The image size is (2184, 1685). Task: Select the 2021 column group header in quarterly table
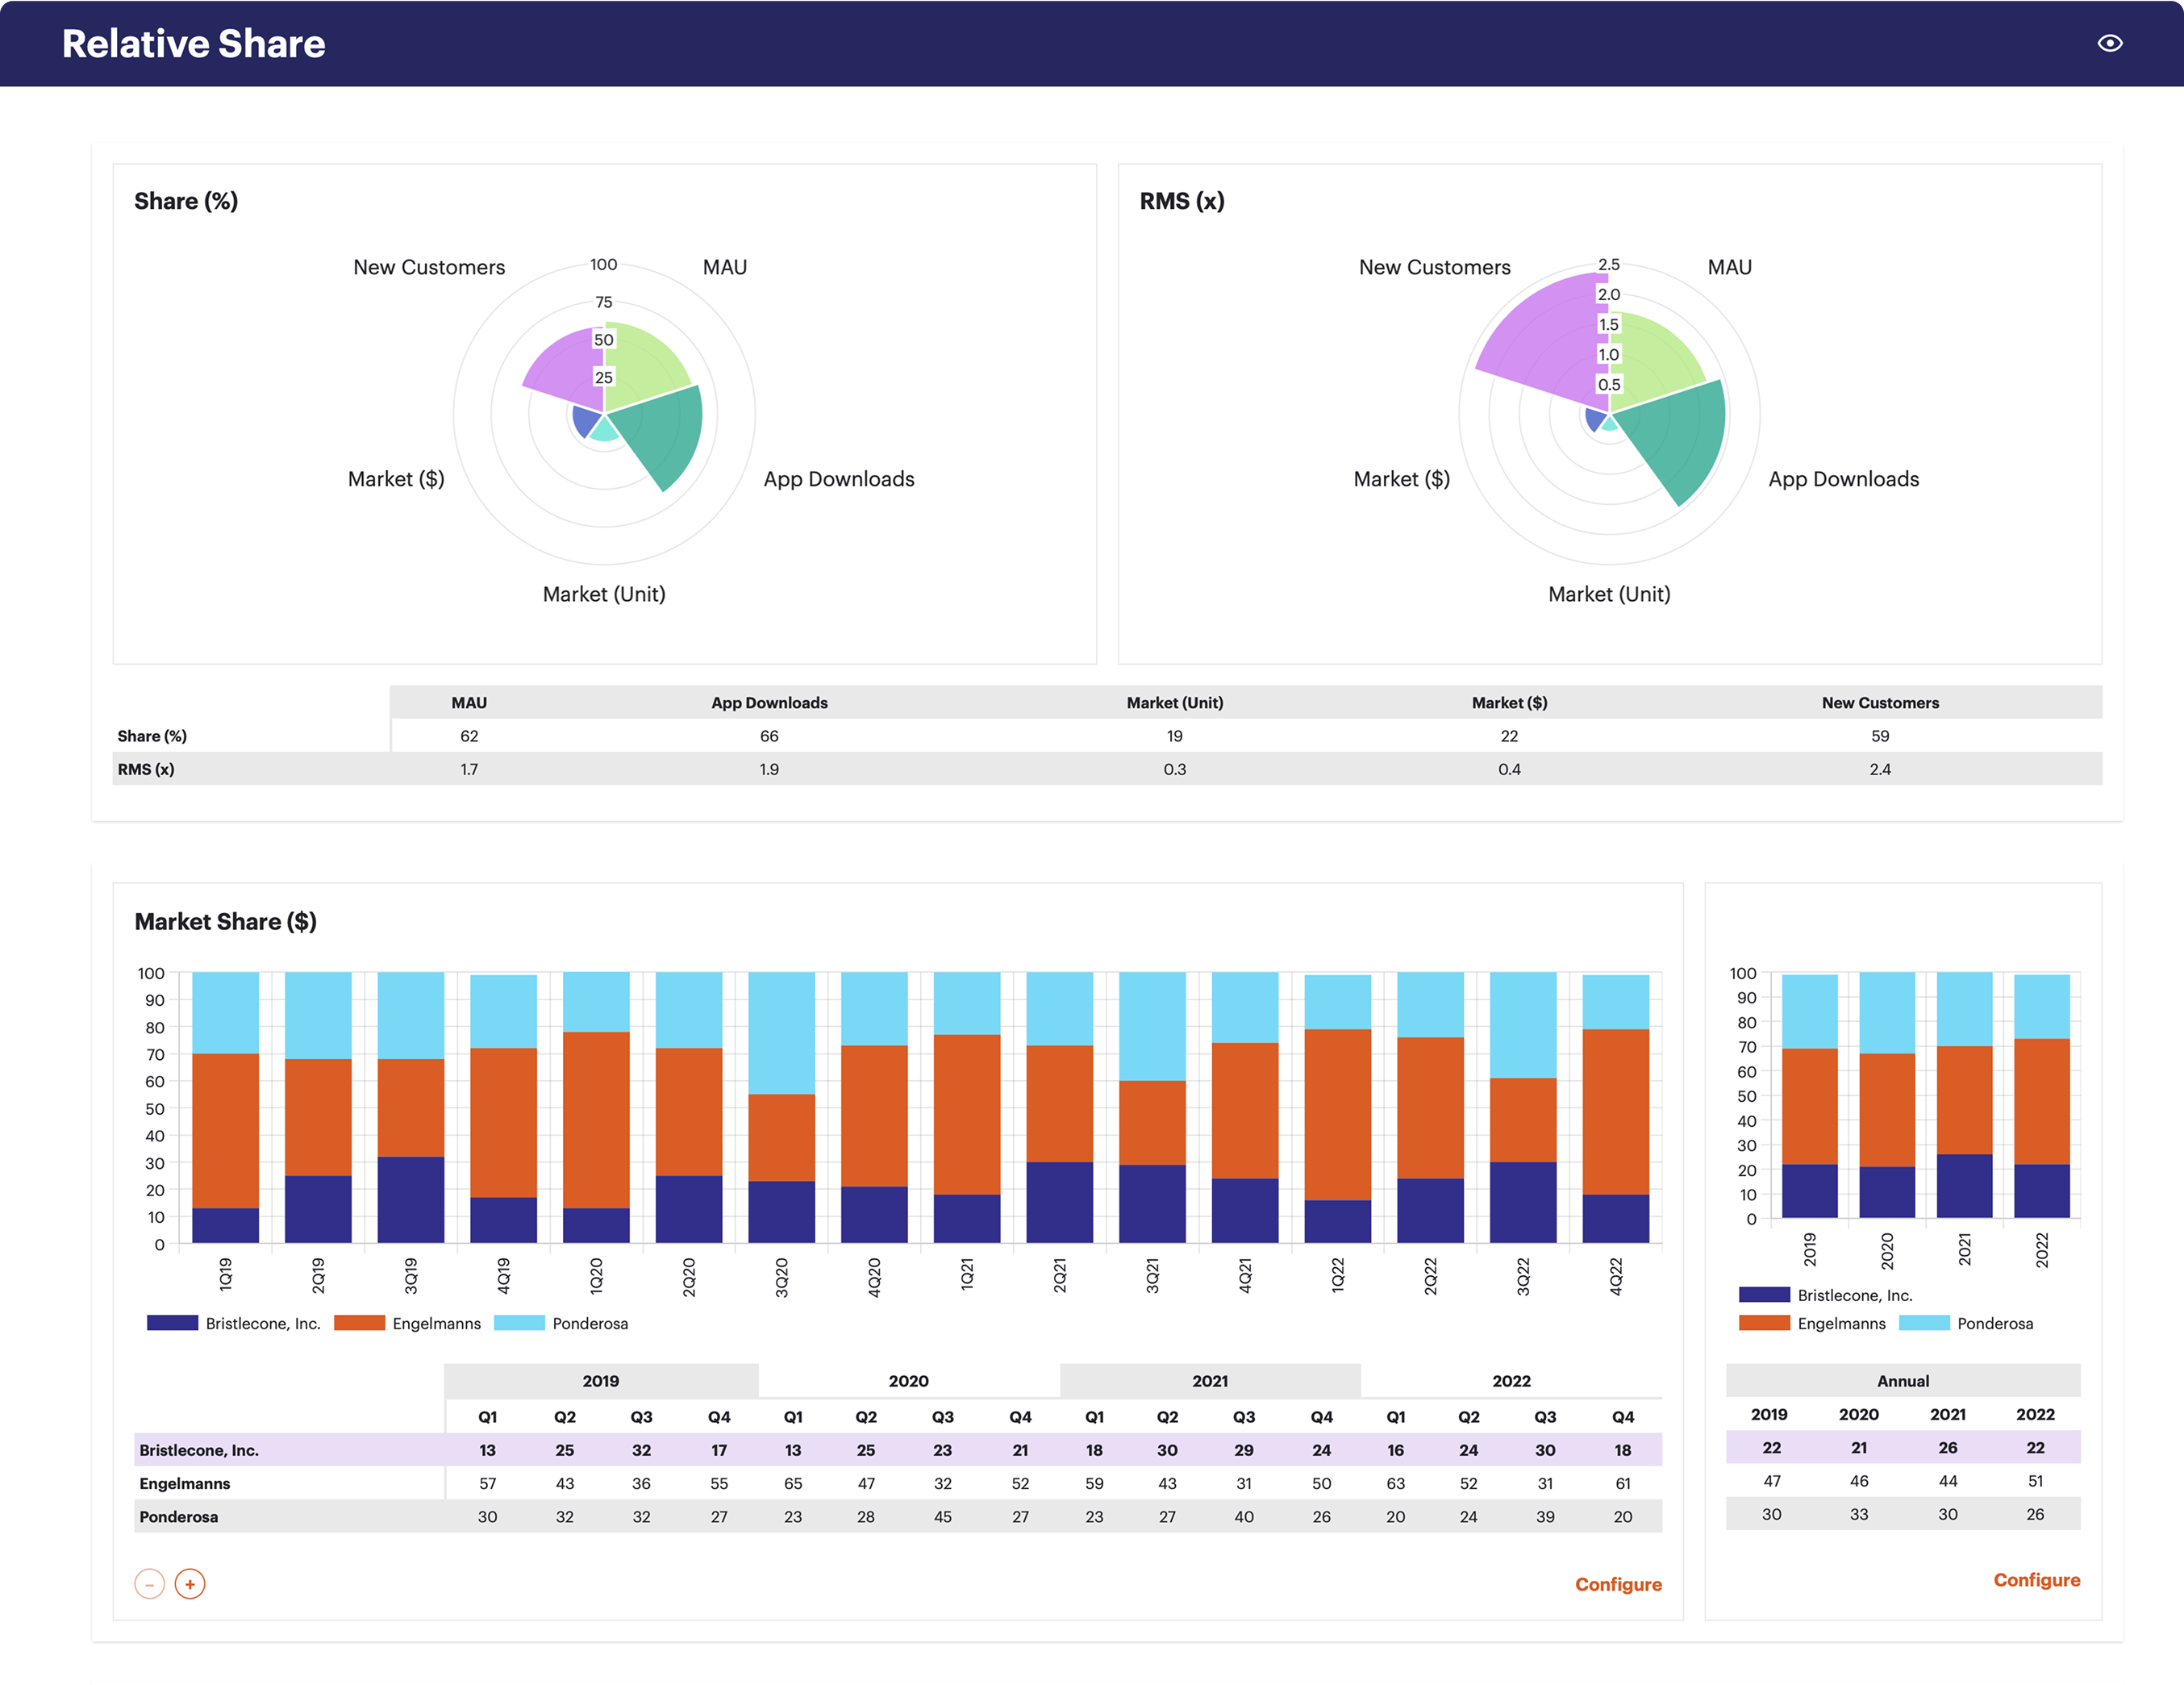[x=1210, y=1381]
